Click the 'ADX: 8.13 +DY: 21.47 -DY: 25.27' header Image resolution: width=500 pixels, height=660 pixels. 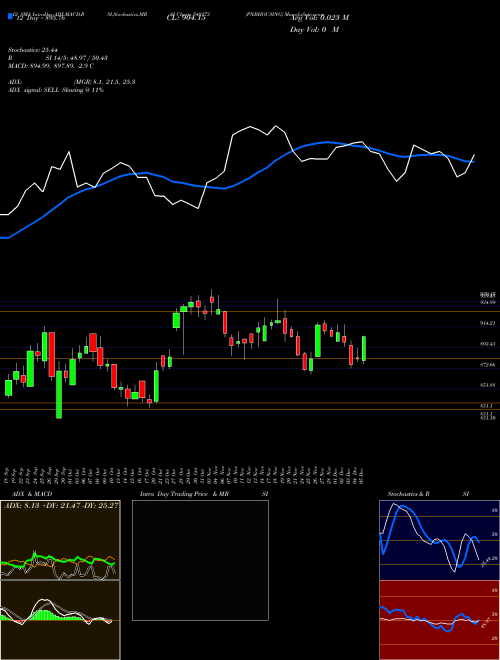tap(61, 505)
